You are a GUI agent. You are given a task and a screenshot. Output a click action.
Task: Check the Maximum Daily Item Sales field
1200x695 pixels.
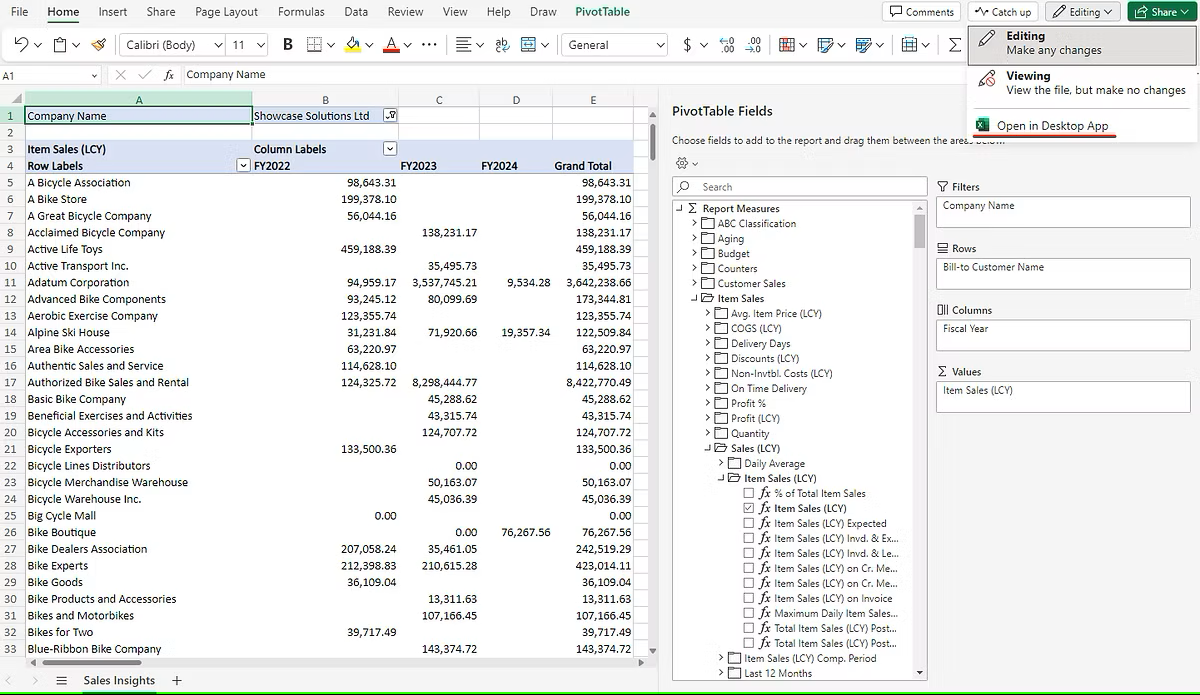coord(749,614)
